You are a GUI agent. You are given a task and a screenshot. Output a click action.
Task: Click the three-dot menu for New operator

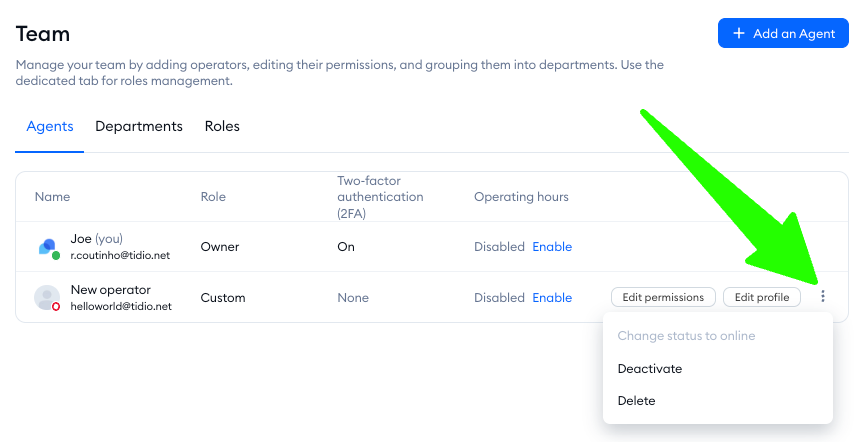[x=823, y=297]
